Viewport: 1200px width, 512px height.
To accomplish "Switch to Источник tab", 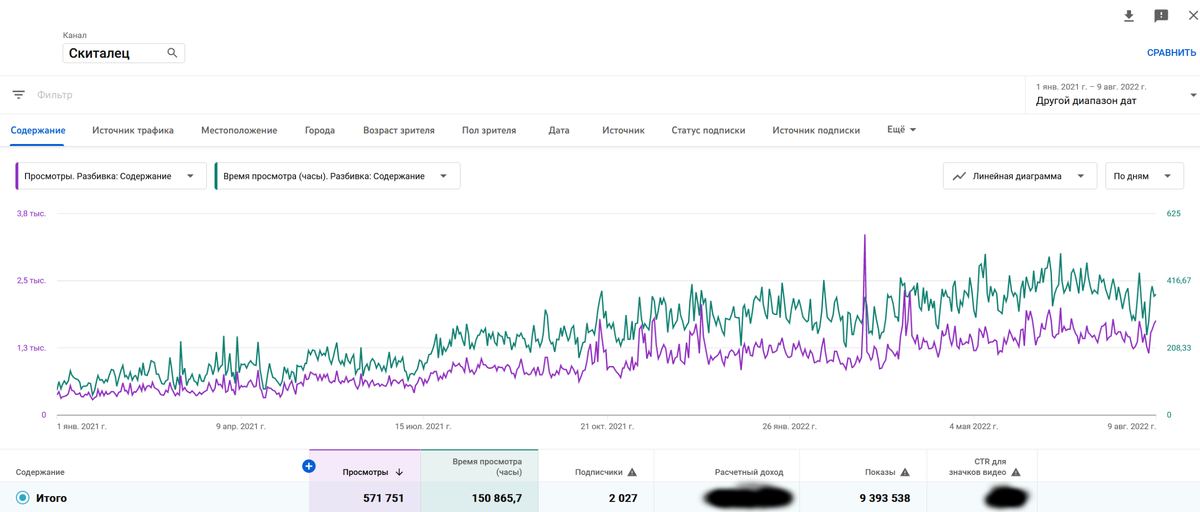I will (x=623, y=130).
